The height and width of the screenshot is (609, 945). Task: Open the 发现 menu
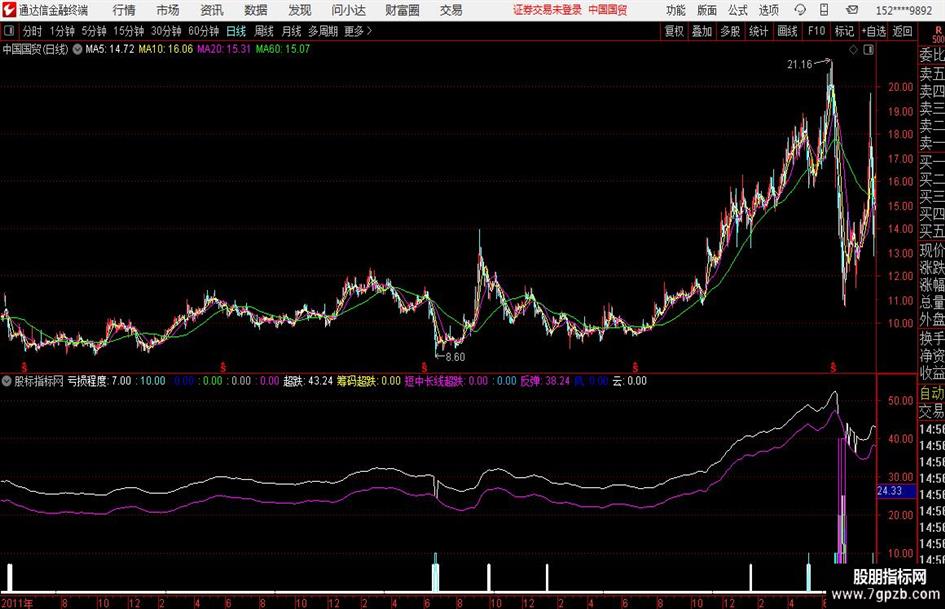click(300, 10)
